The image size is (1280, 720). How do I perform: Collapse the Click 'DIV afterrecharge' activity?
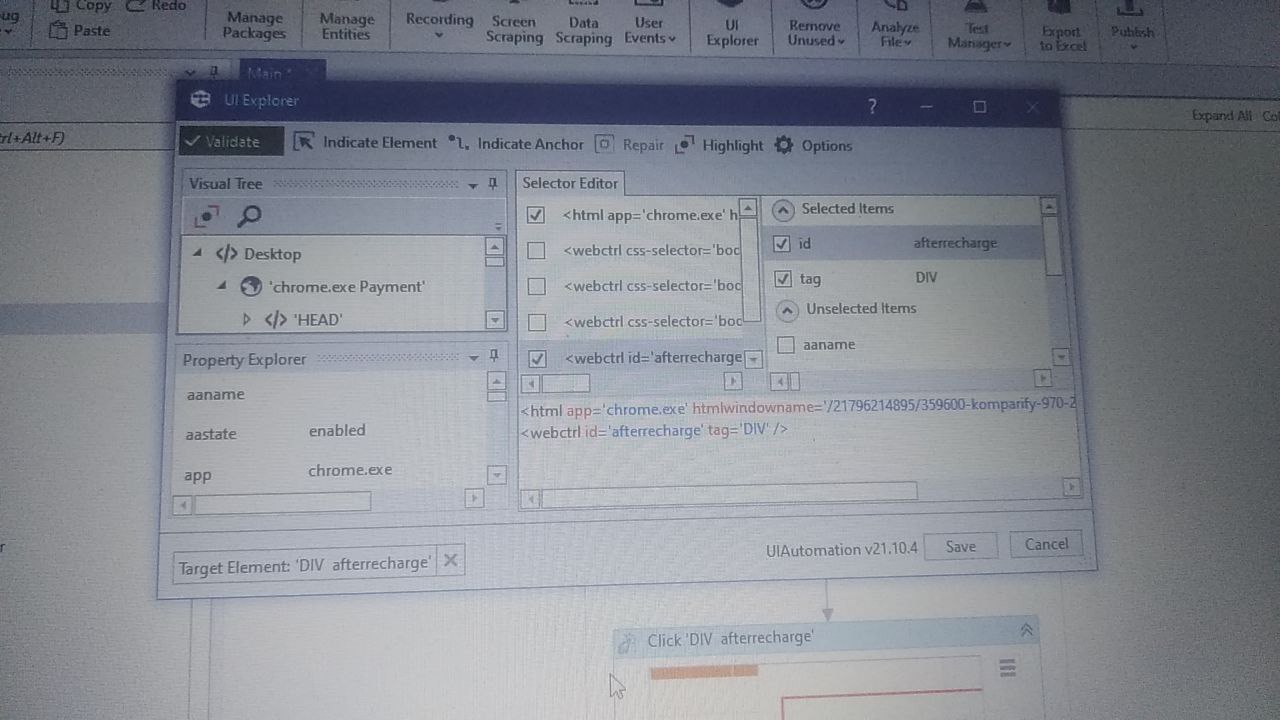click(x=1026, y=630)
